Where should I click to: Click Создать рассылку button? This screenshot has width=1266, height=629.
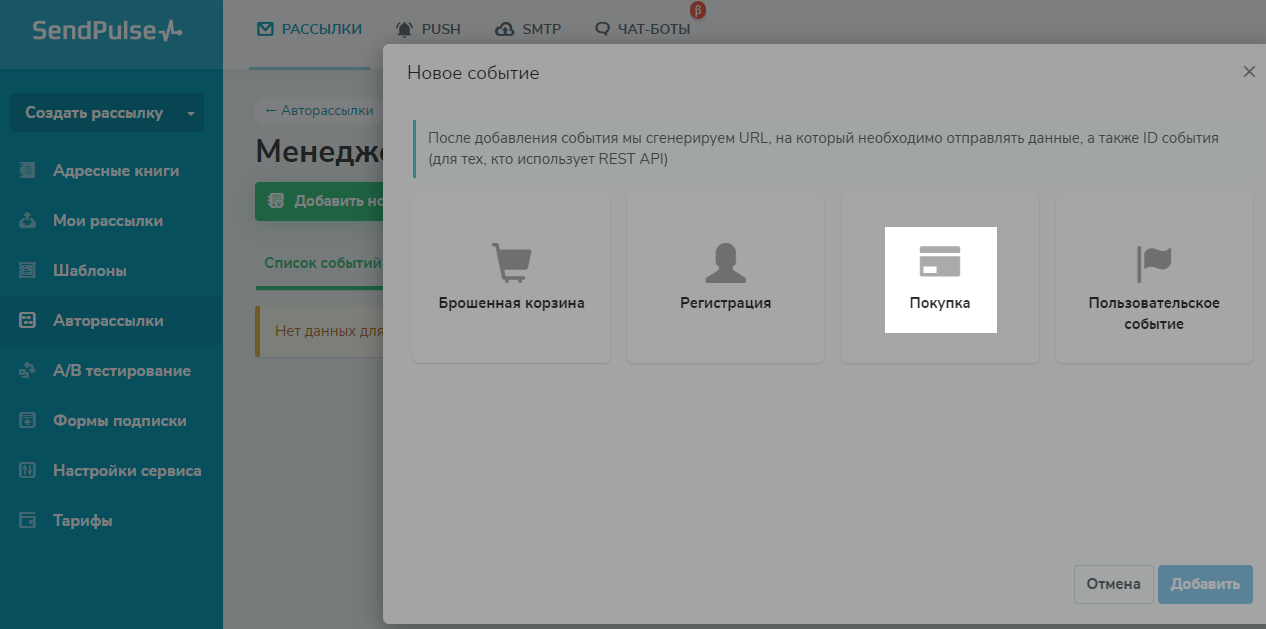pos(94,113)
